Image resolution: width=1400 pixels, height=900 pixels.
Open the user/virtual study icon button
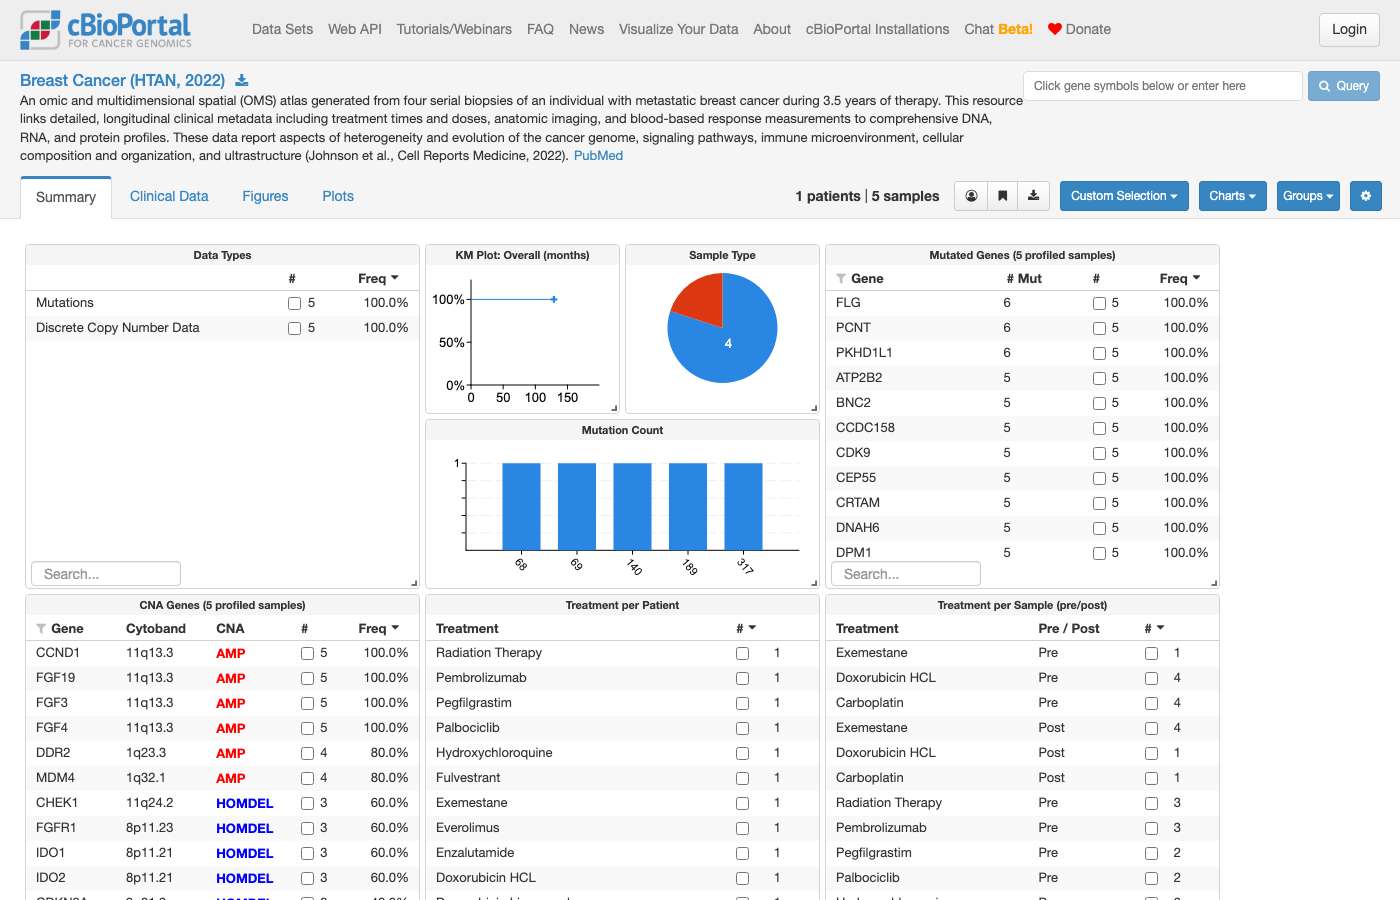[x=971, y=196]
